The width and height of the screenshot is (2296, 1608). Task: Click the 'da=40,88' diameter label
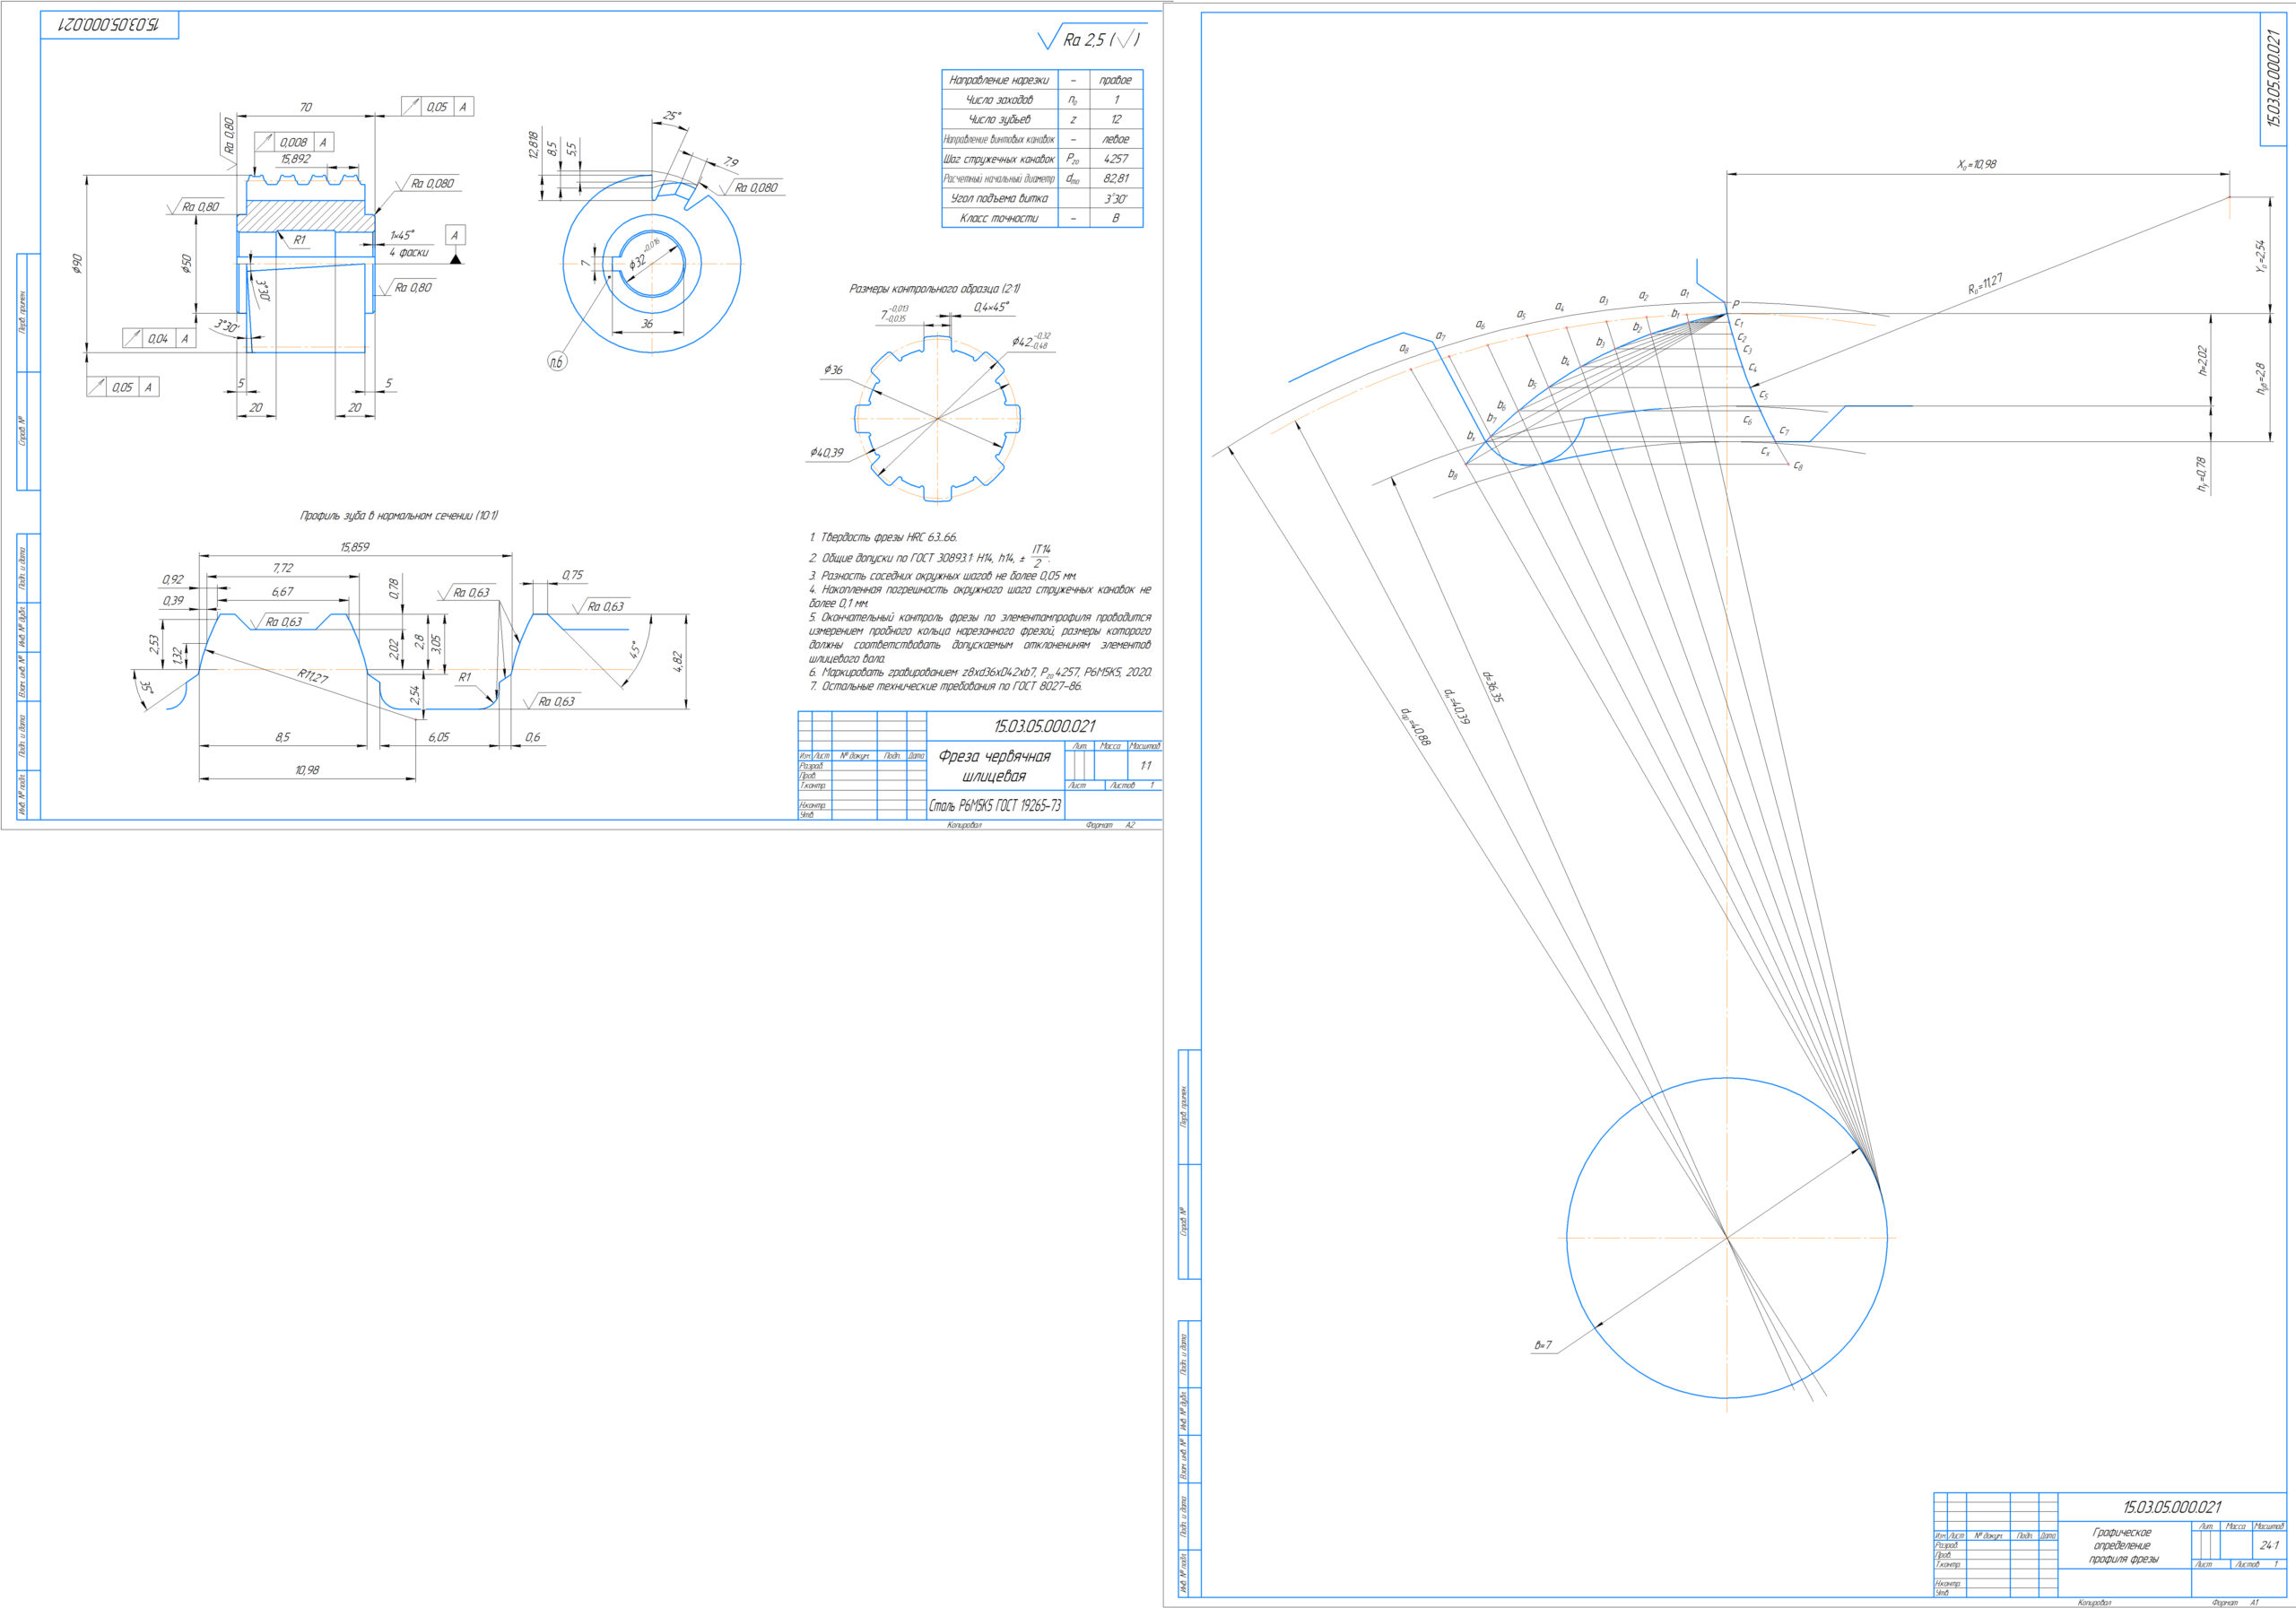tap(1416, 727)
